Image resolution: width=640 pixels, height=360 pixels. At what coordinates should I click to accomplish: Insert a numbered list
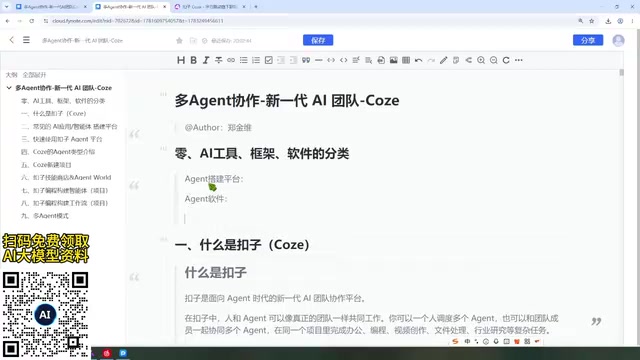click(256, 60)
